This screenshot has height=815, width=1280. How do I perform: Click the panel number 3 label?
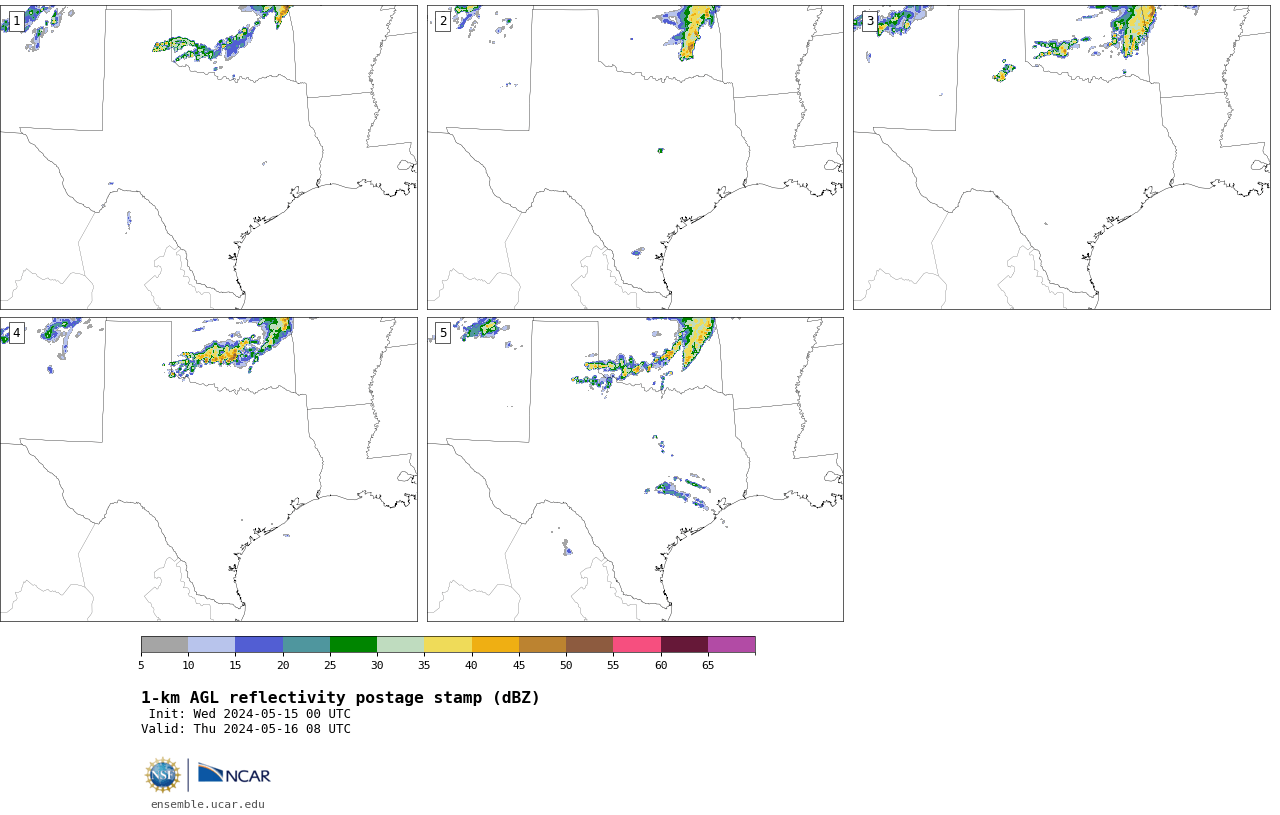869,21
